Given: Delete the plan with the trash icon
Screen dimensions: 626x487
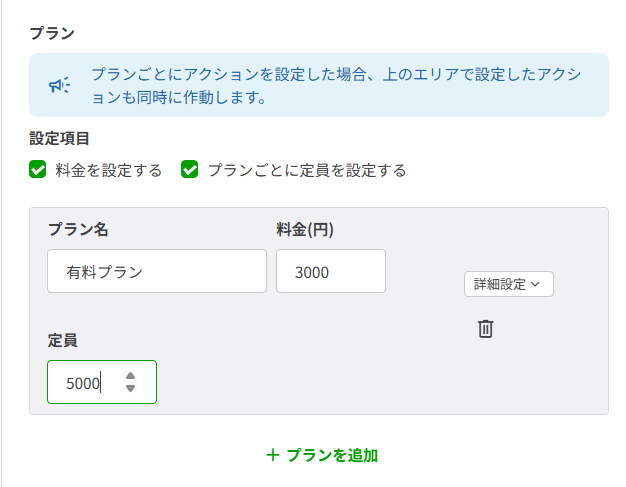Looking at the screenshot, I should coord(485,328).
